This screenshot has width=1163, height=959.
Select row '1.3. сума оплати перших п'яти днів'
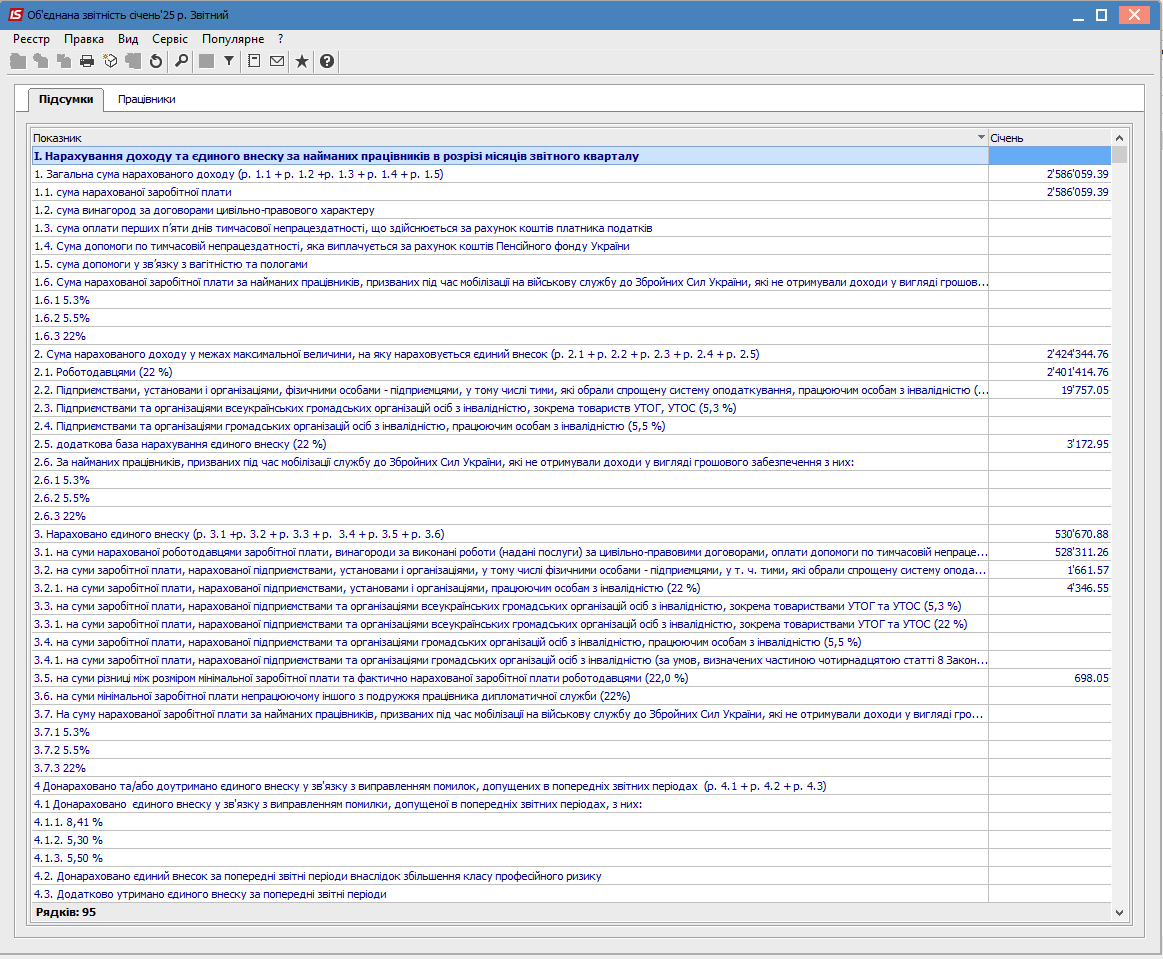point(571,228)
